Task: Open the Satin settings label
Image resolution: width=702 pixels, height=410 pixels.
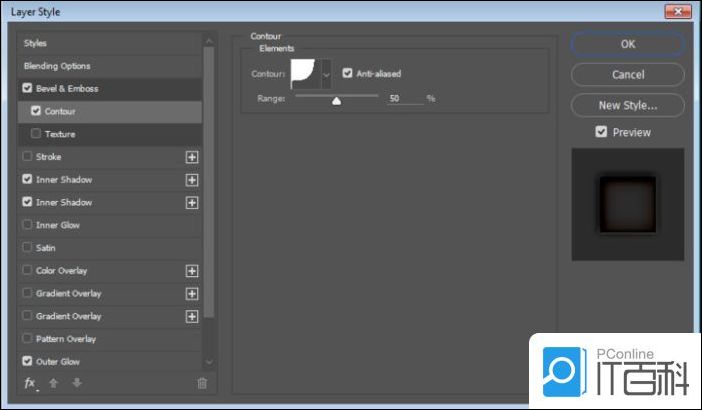Action: pyautogui.click(x=46, y=248)
